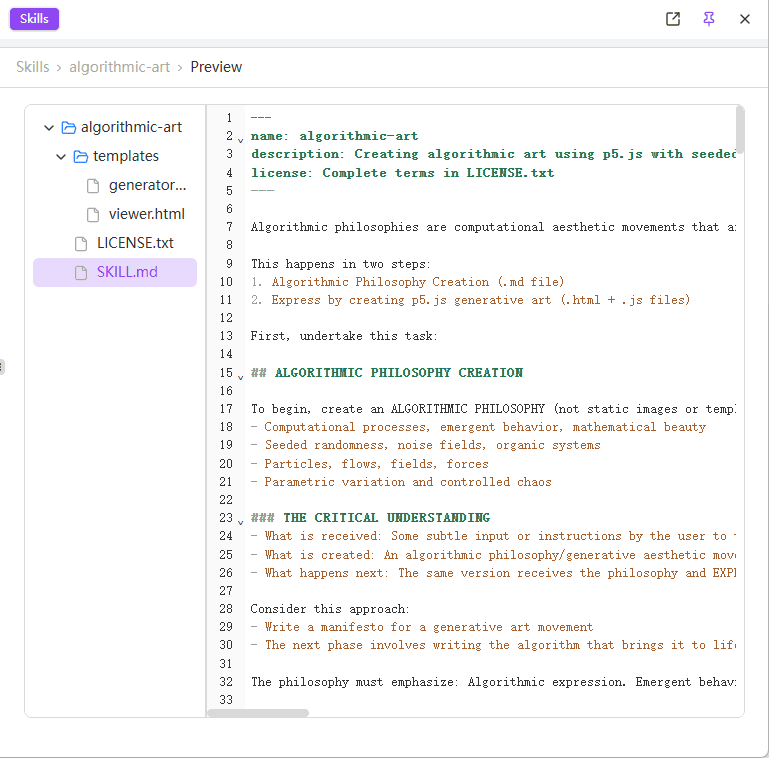The image size is (769, 758).
Task: Navigate to algorithmic-art breadcrumb
Action: pos(119,67)
